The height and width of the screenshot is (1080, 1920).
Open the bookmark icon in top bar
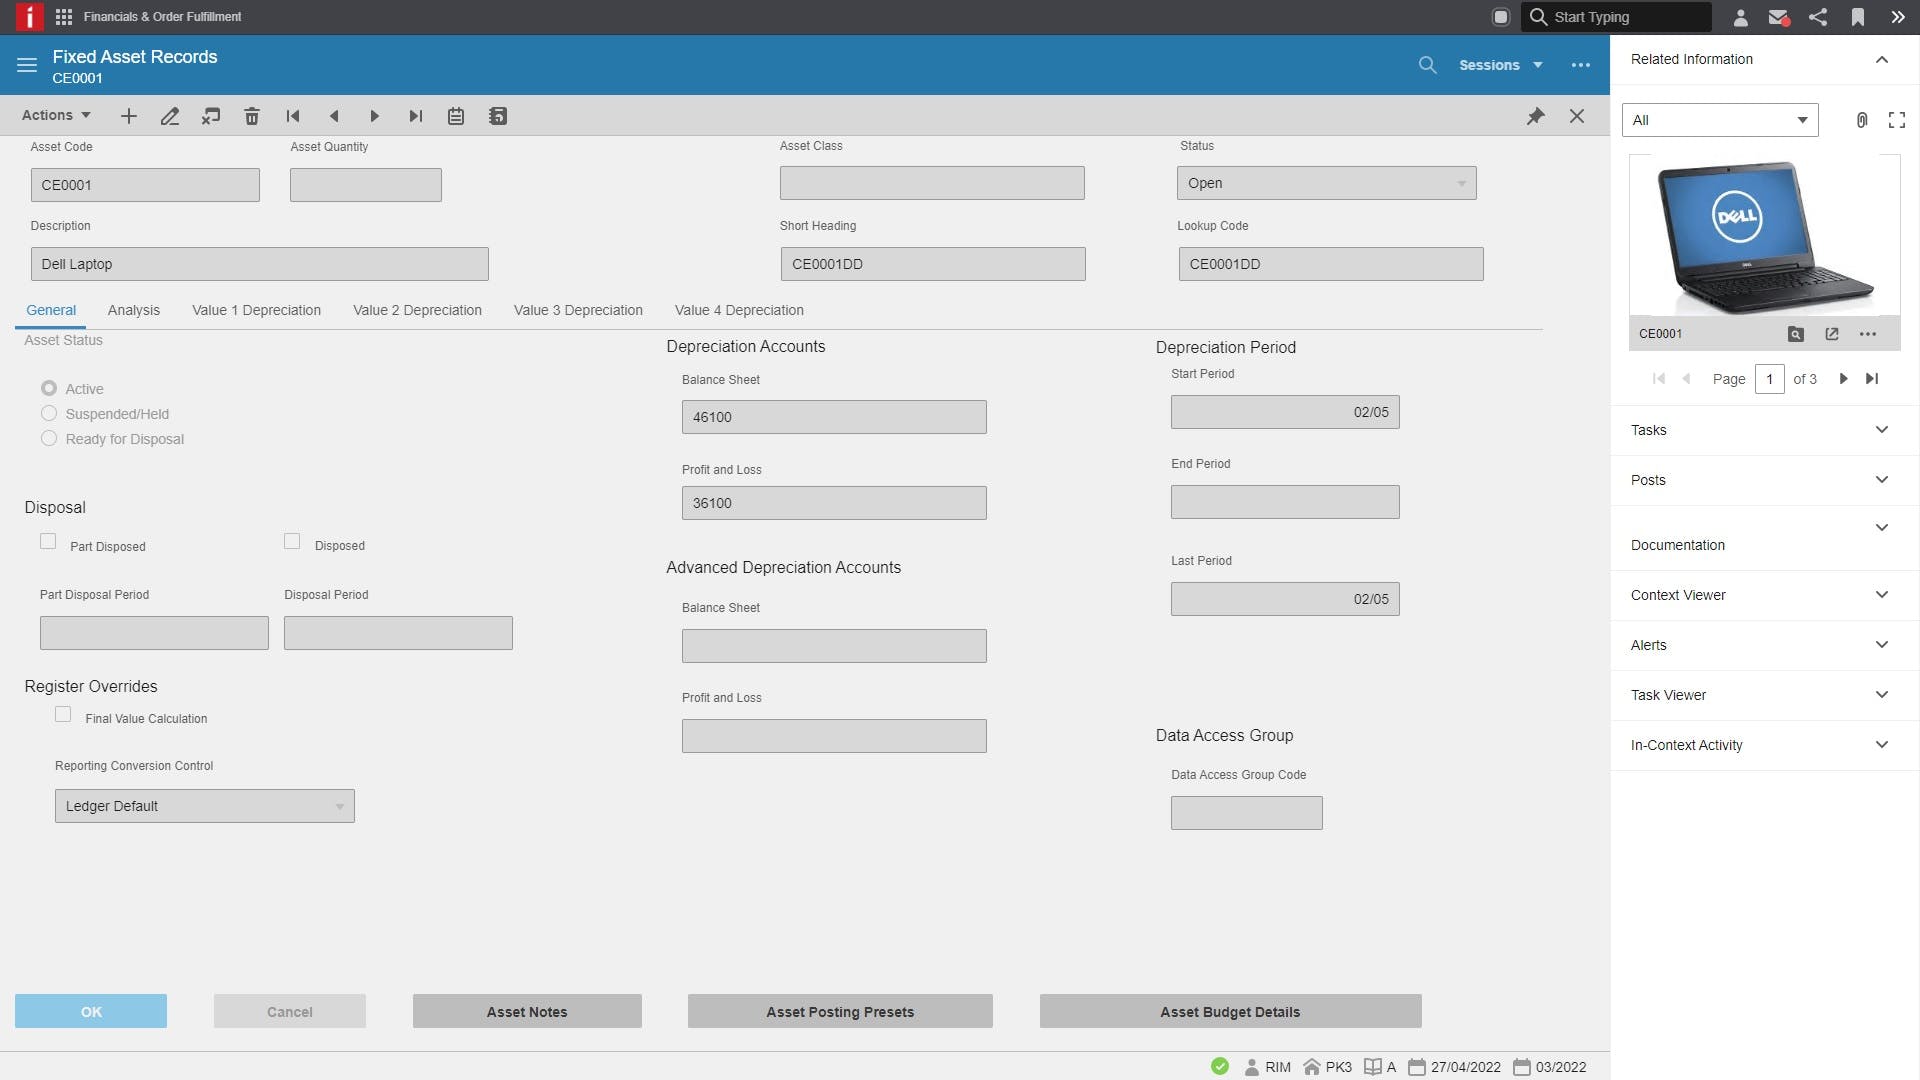coord(1857,17)
